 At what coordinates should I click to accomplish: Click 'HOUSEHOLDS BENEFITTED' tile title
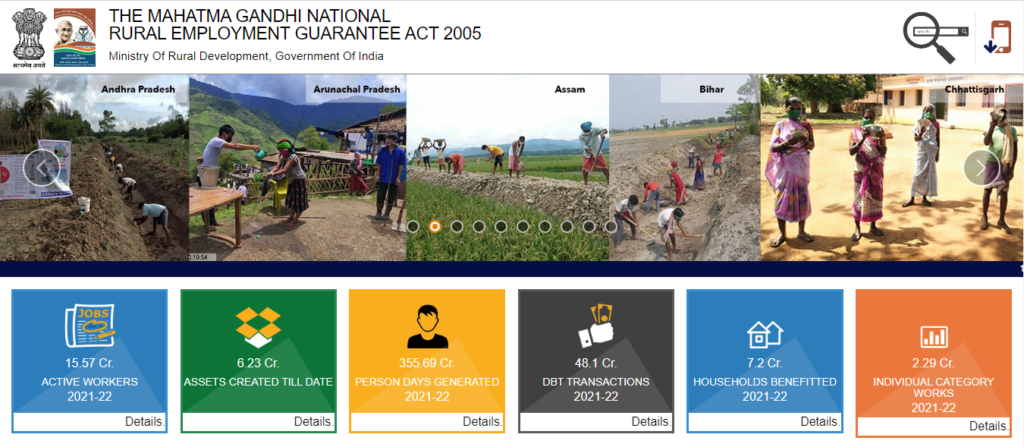point(765,382)
